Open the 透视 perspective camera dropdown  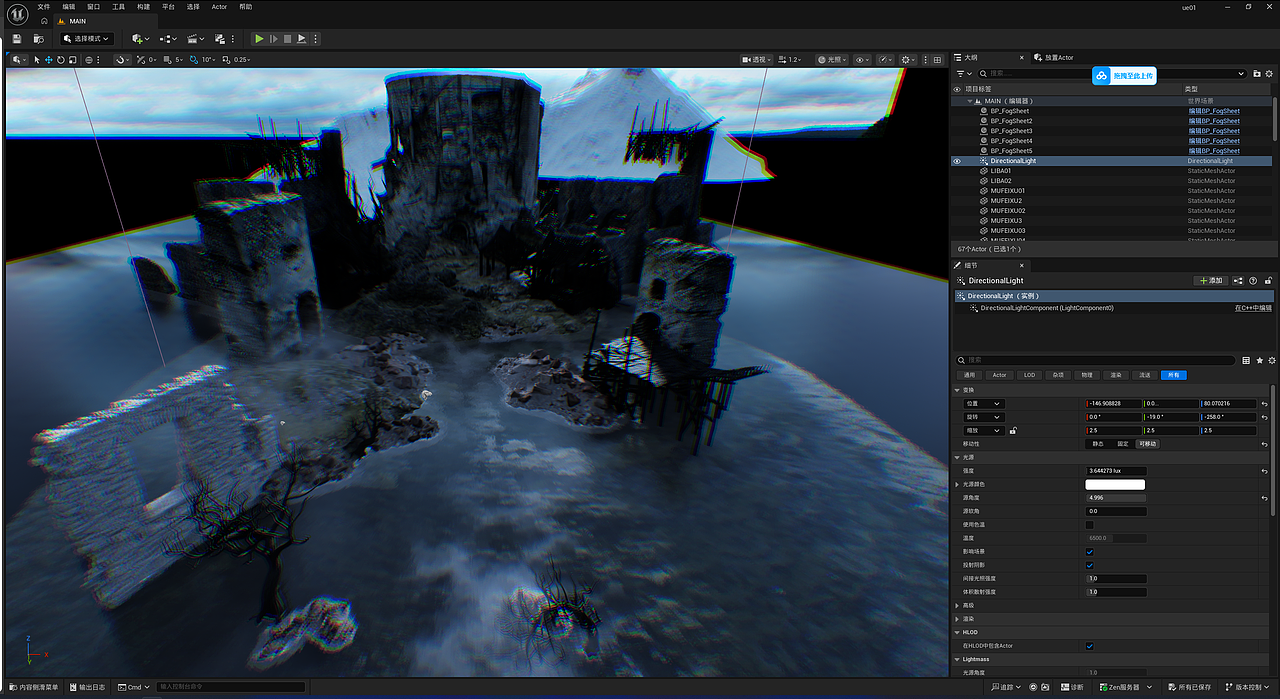(x=758, y=60)
